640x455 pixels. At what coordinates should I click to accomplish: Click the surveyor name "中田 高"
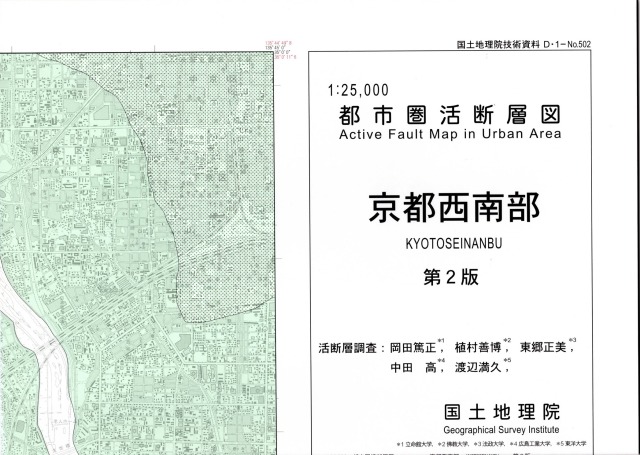(413, 368)
